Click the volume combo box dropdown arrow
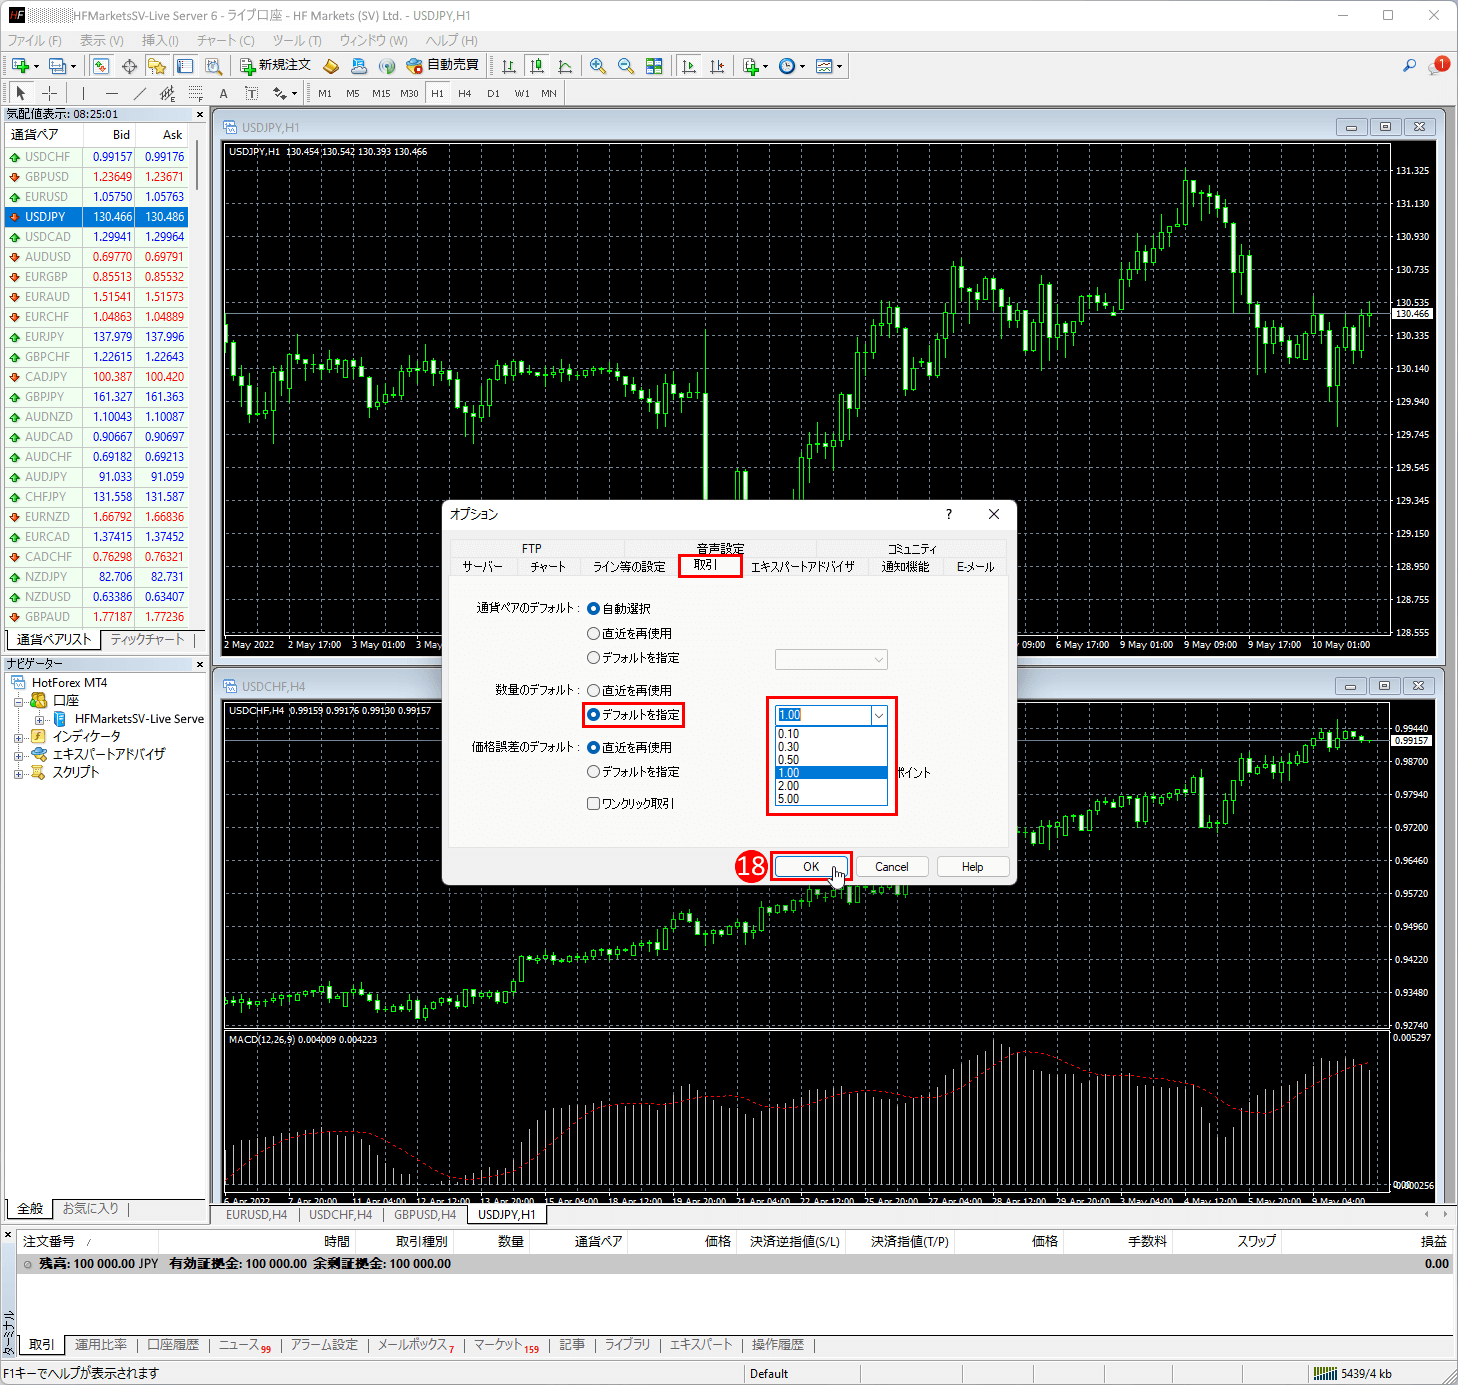Image resolution: width=1458 pixels, height=1385 pixels. pyautogui.click(x=878, y=715)
